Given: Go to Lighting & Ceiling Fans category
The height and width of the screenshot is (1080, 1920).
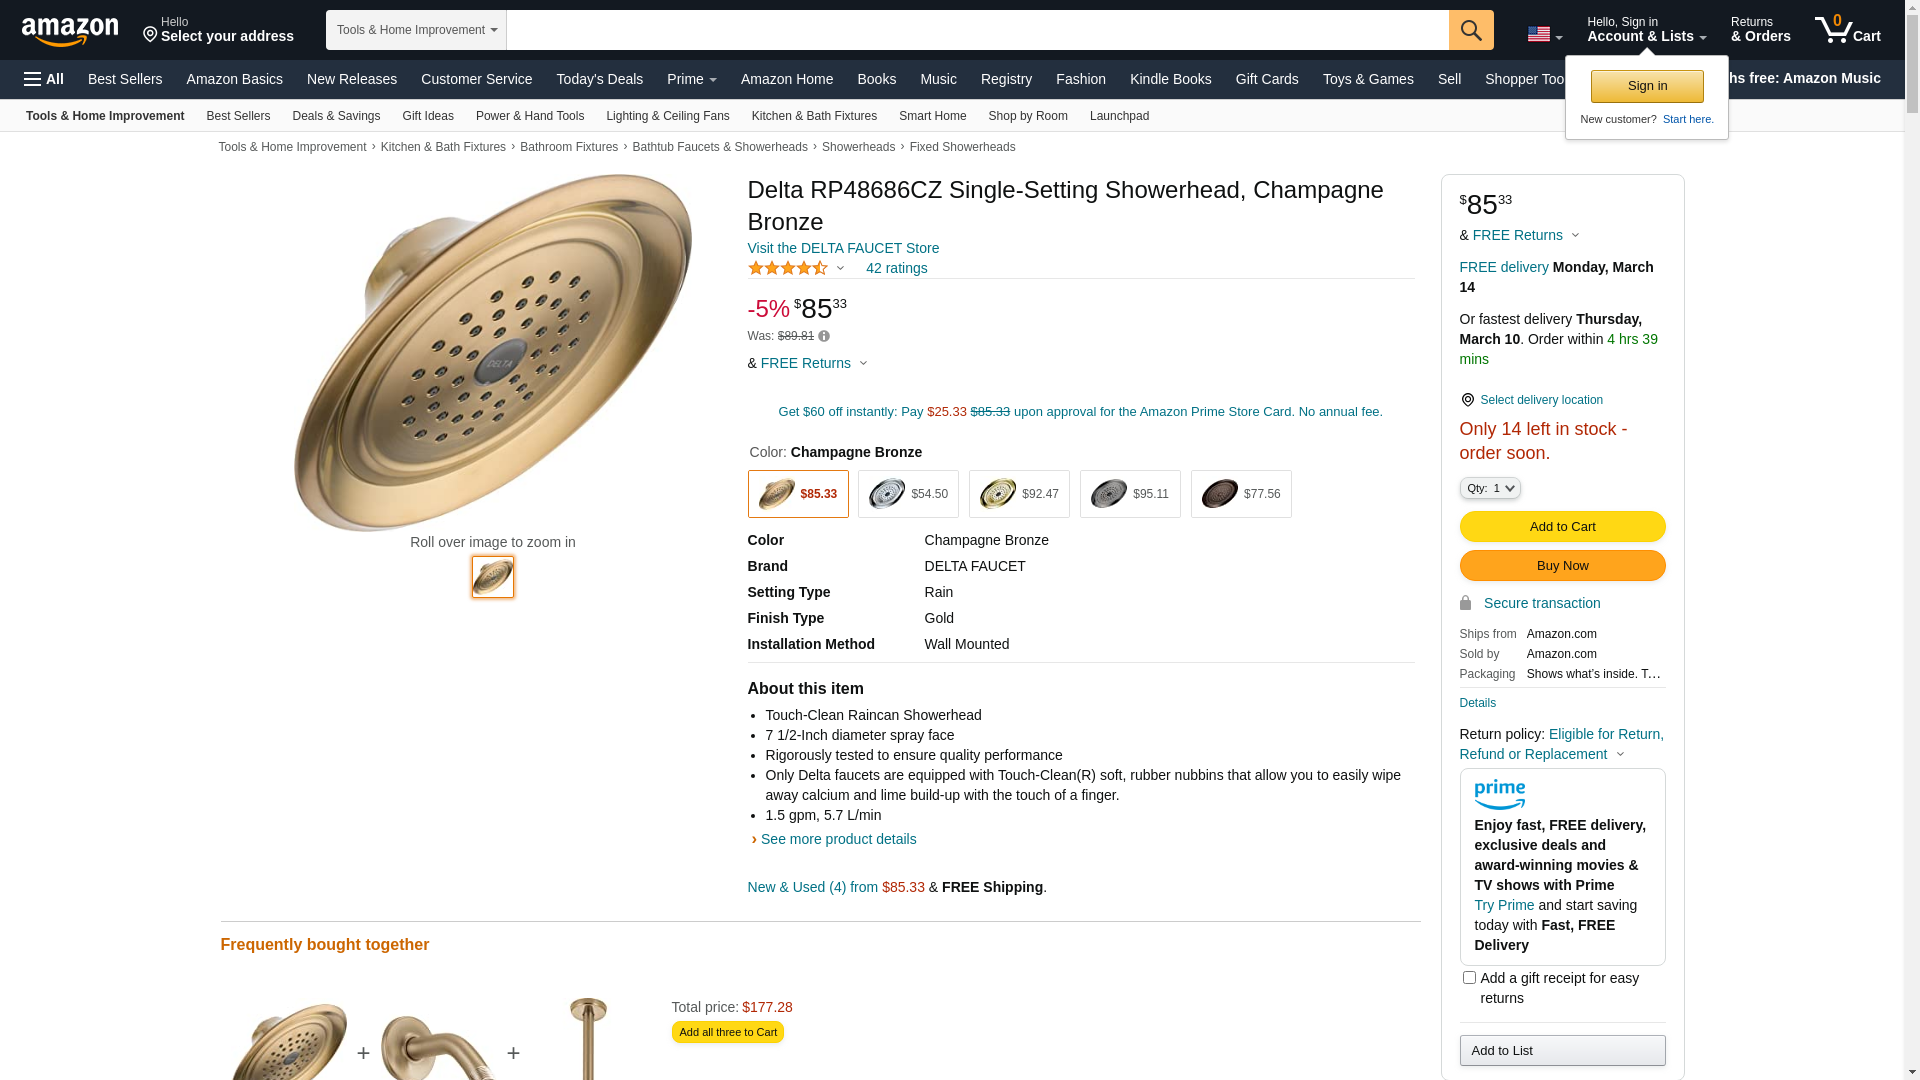Looking at the screenshot, I should 667,116.
